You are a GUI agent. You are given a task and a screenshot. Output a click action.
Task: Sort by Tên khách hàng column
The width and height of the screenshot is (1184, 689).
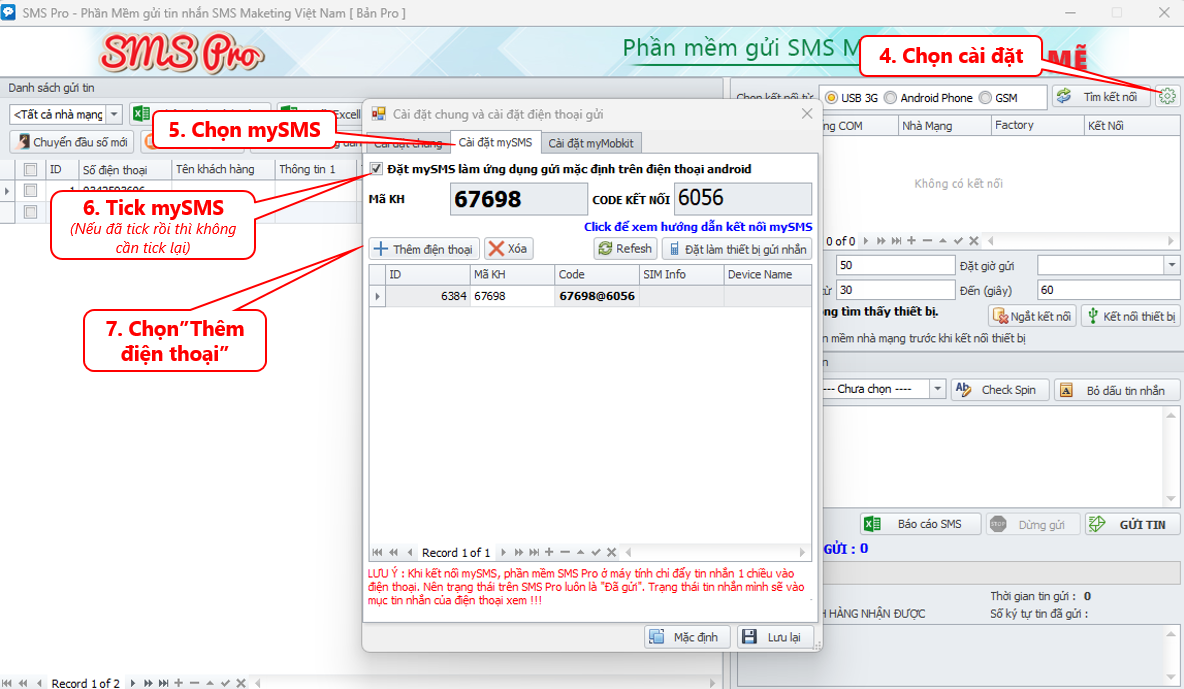coord(224,169)
